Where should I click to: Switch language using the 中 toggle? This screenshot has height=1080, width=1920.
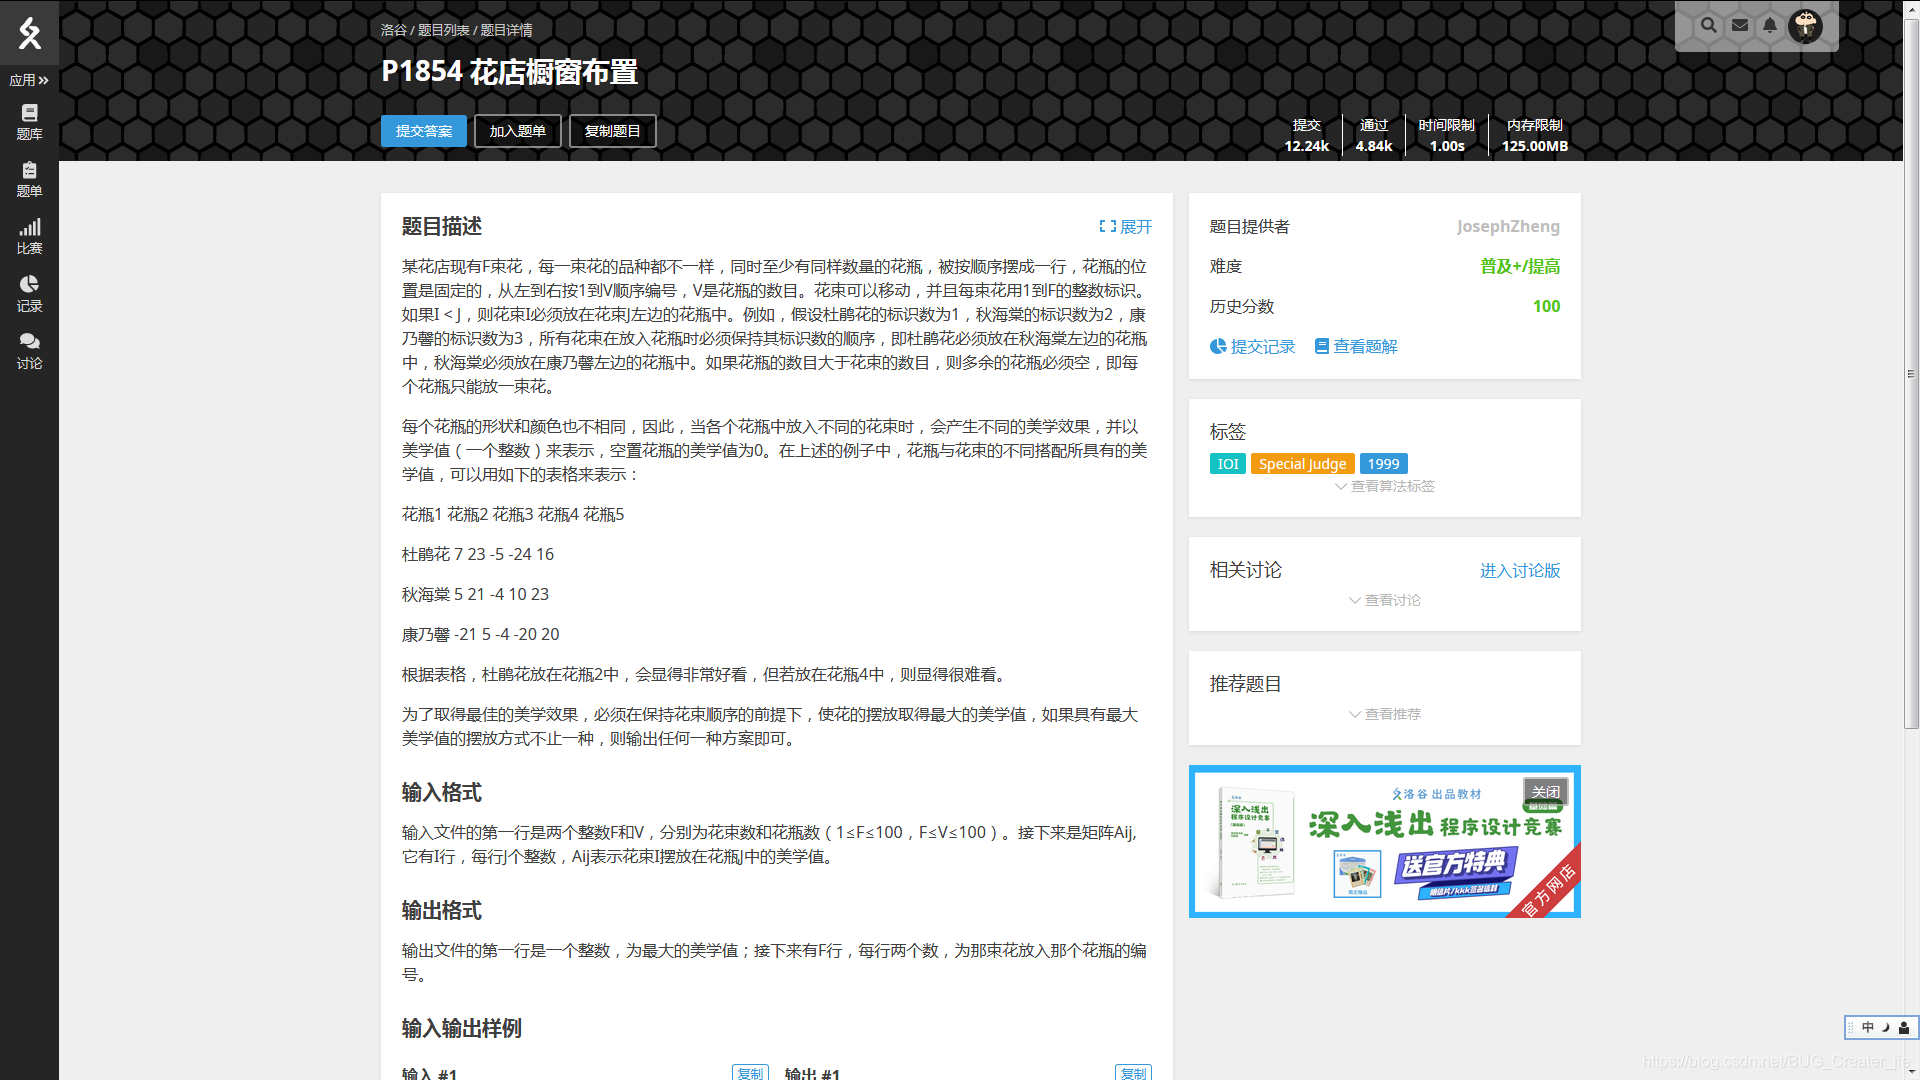point(1867,1027)
